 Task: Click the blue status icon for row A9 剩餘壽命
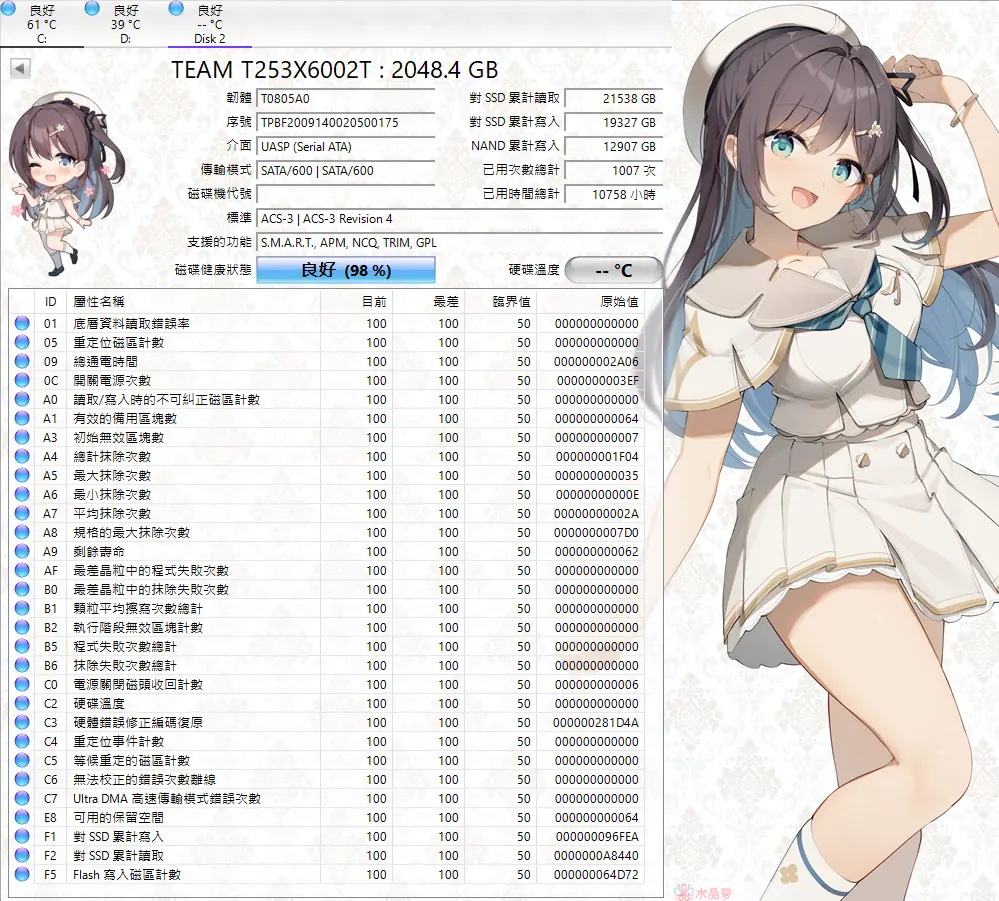tap(22, 552)
